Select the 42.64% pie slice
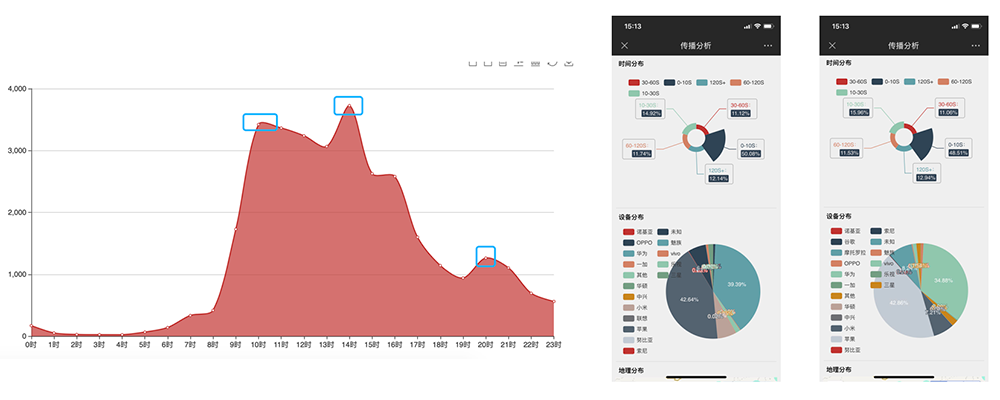The image size is (1000, 400). (x=690, y=299)
